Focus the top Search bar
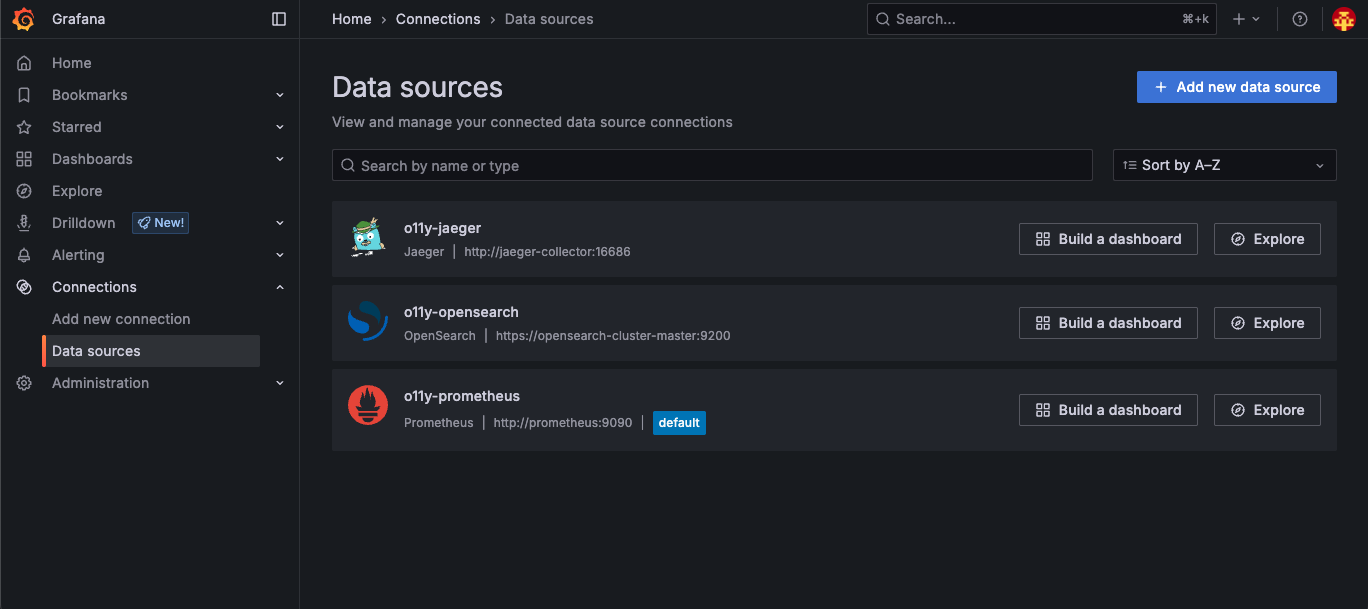Screen dimensions: 1368x609 (x=1042, y=19)
